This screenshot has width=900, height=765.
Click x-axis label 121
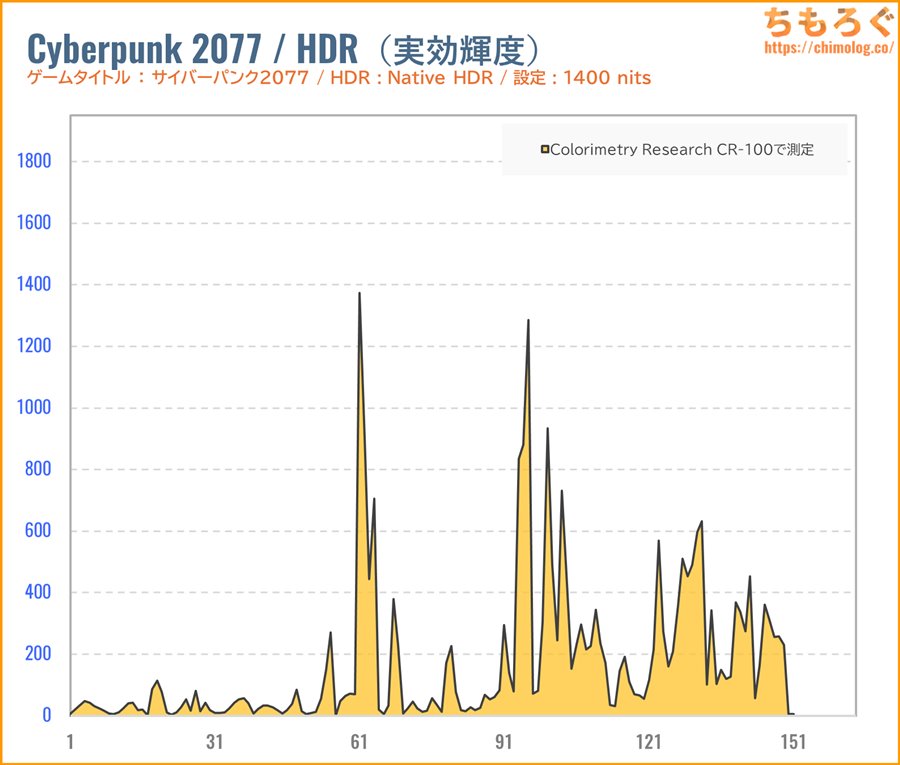pos(649,742)
